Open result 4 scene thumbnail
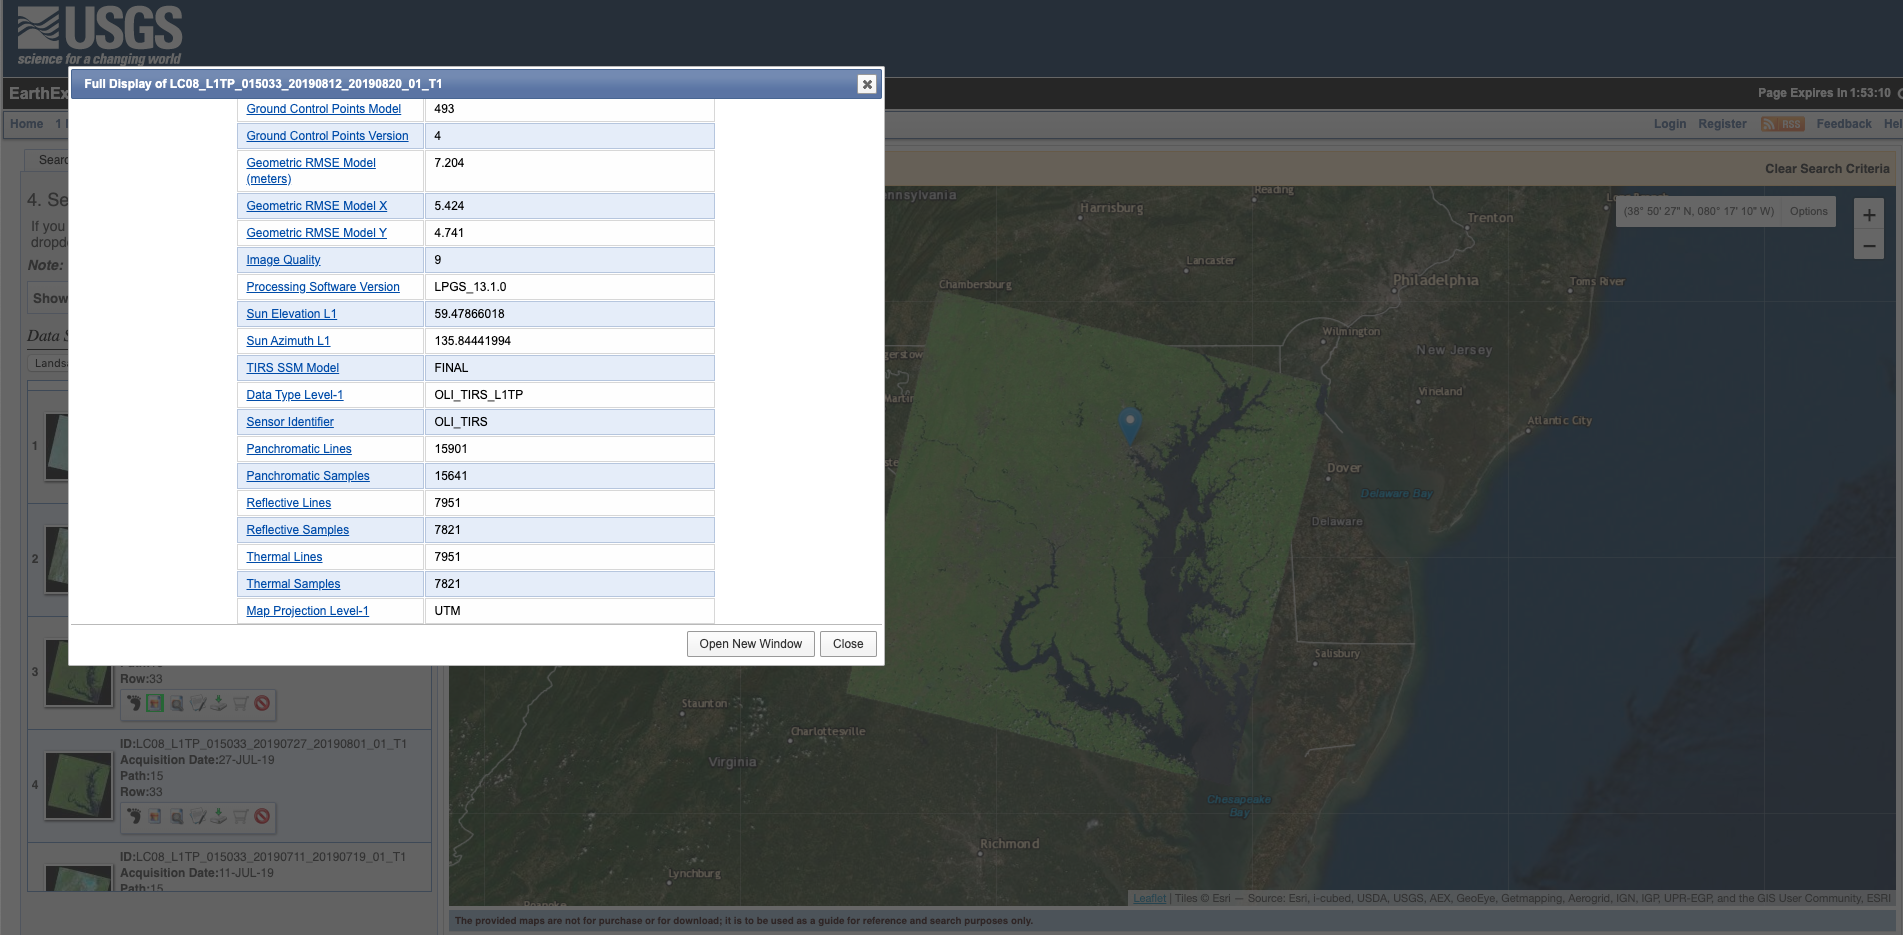1903x935 pixels. 79,785
